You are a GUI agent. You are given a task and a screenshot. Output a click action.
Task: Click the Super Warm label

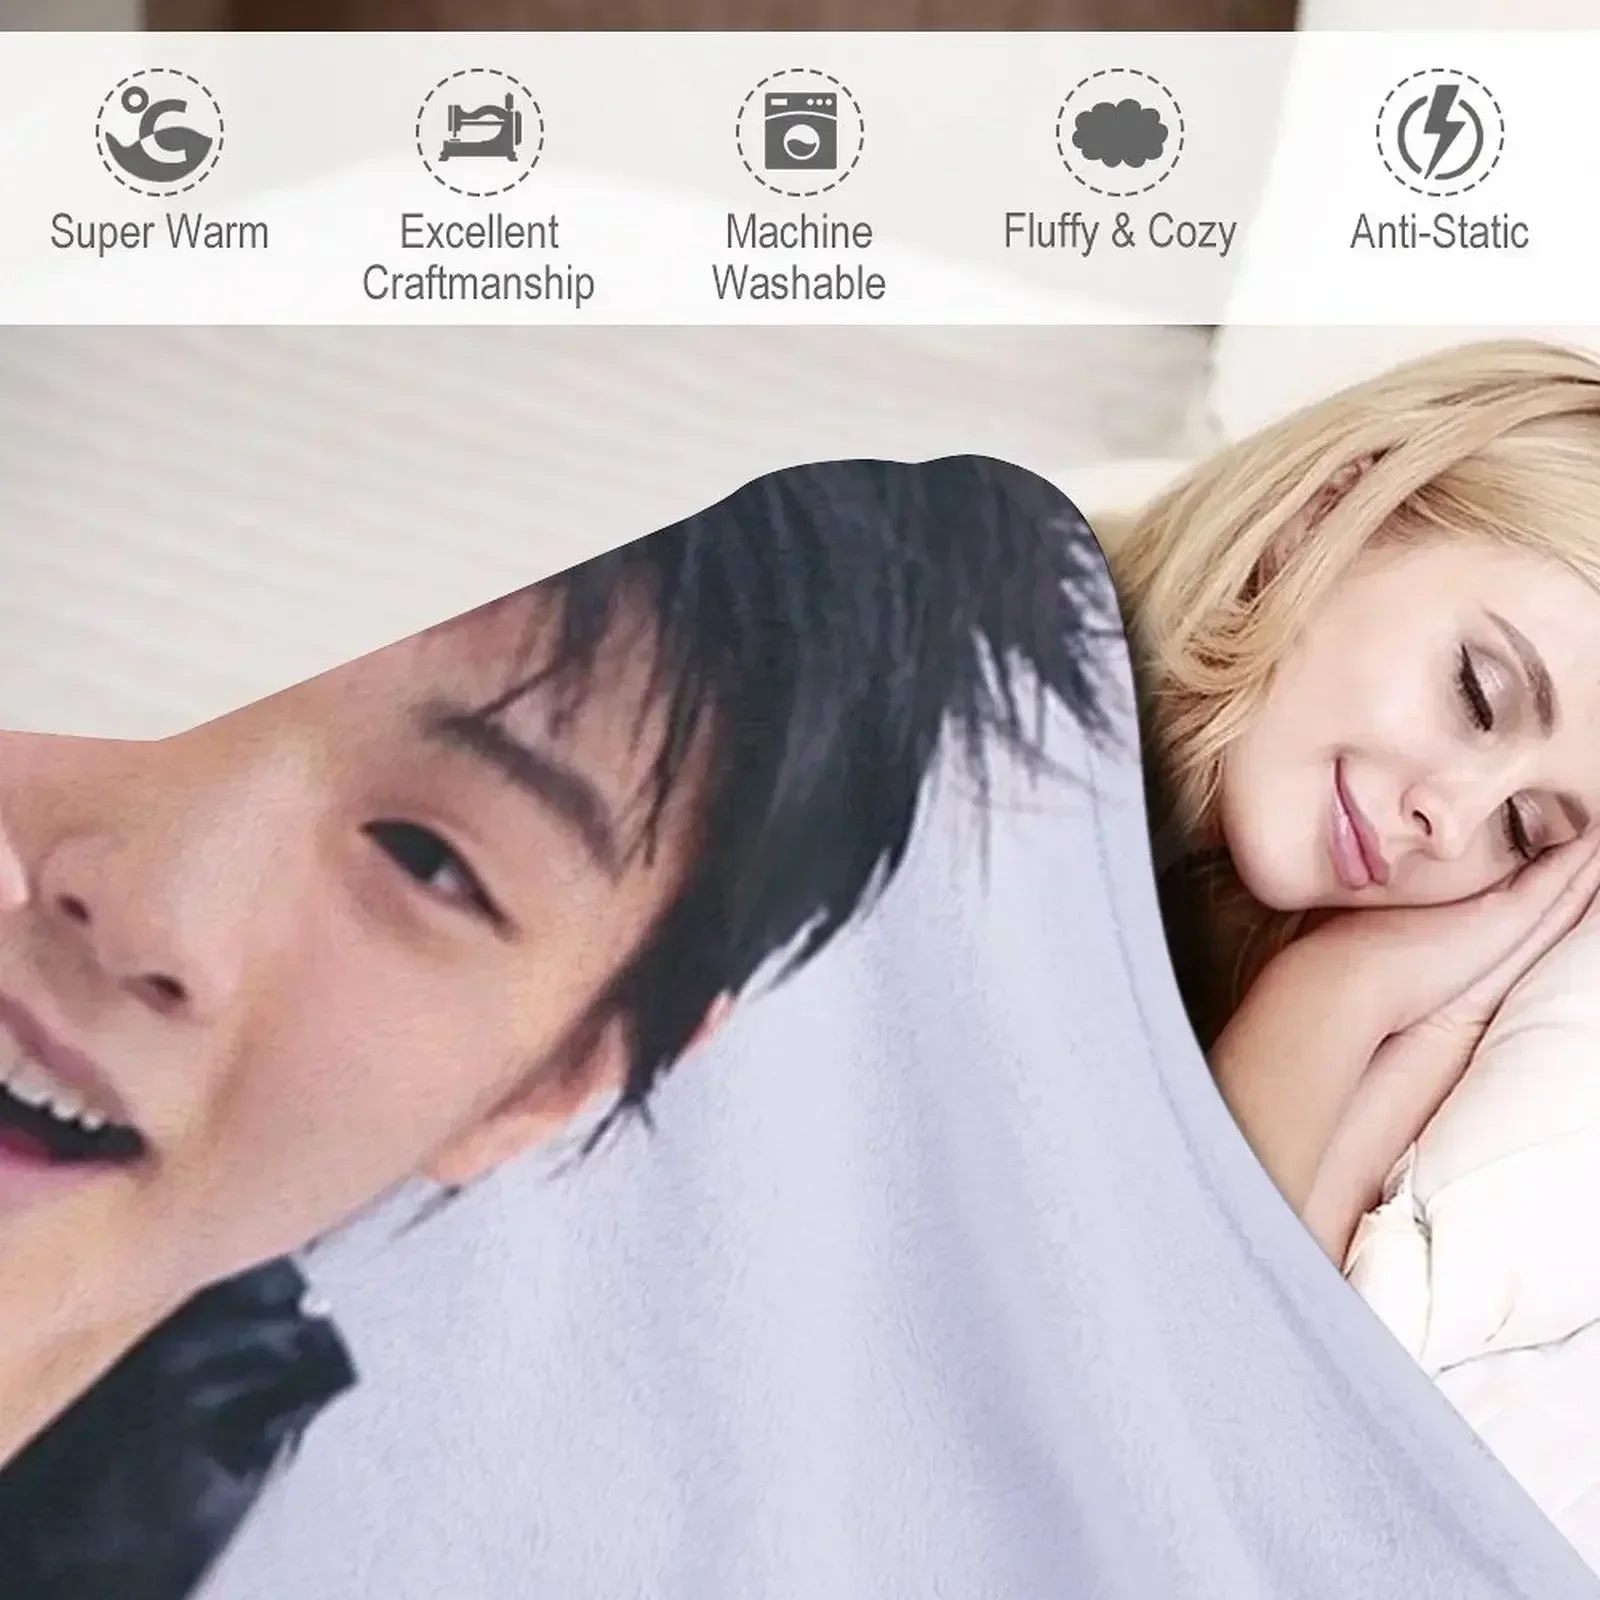(x=160, y=232)
